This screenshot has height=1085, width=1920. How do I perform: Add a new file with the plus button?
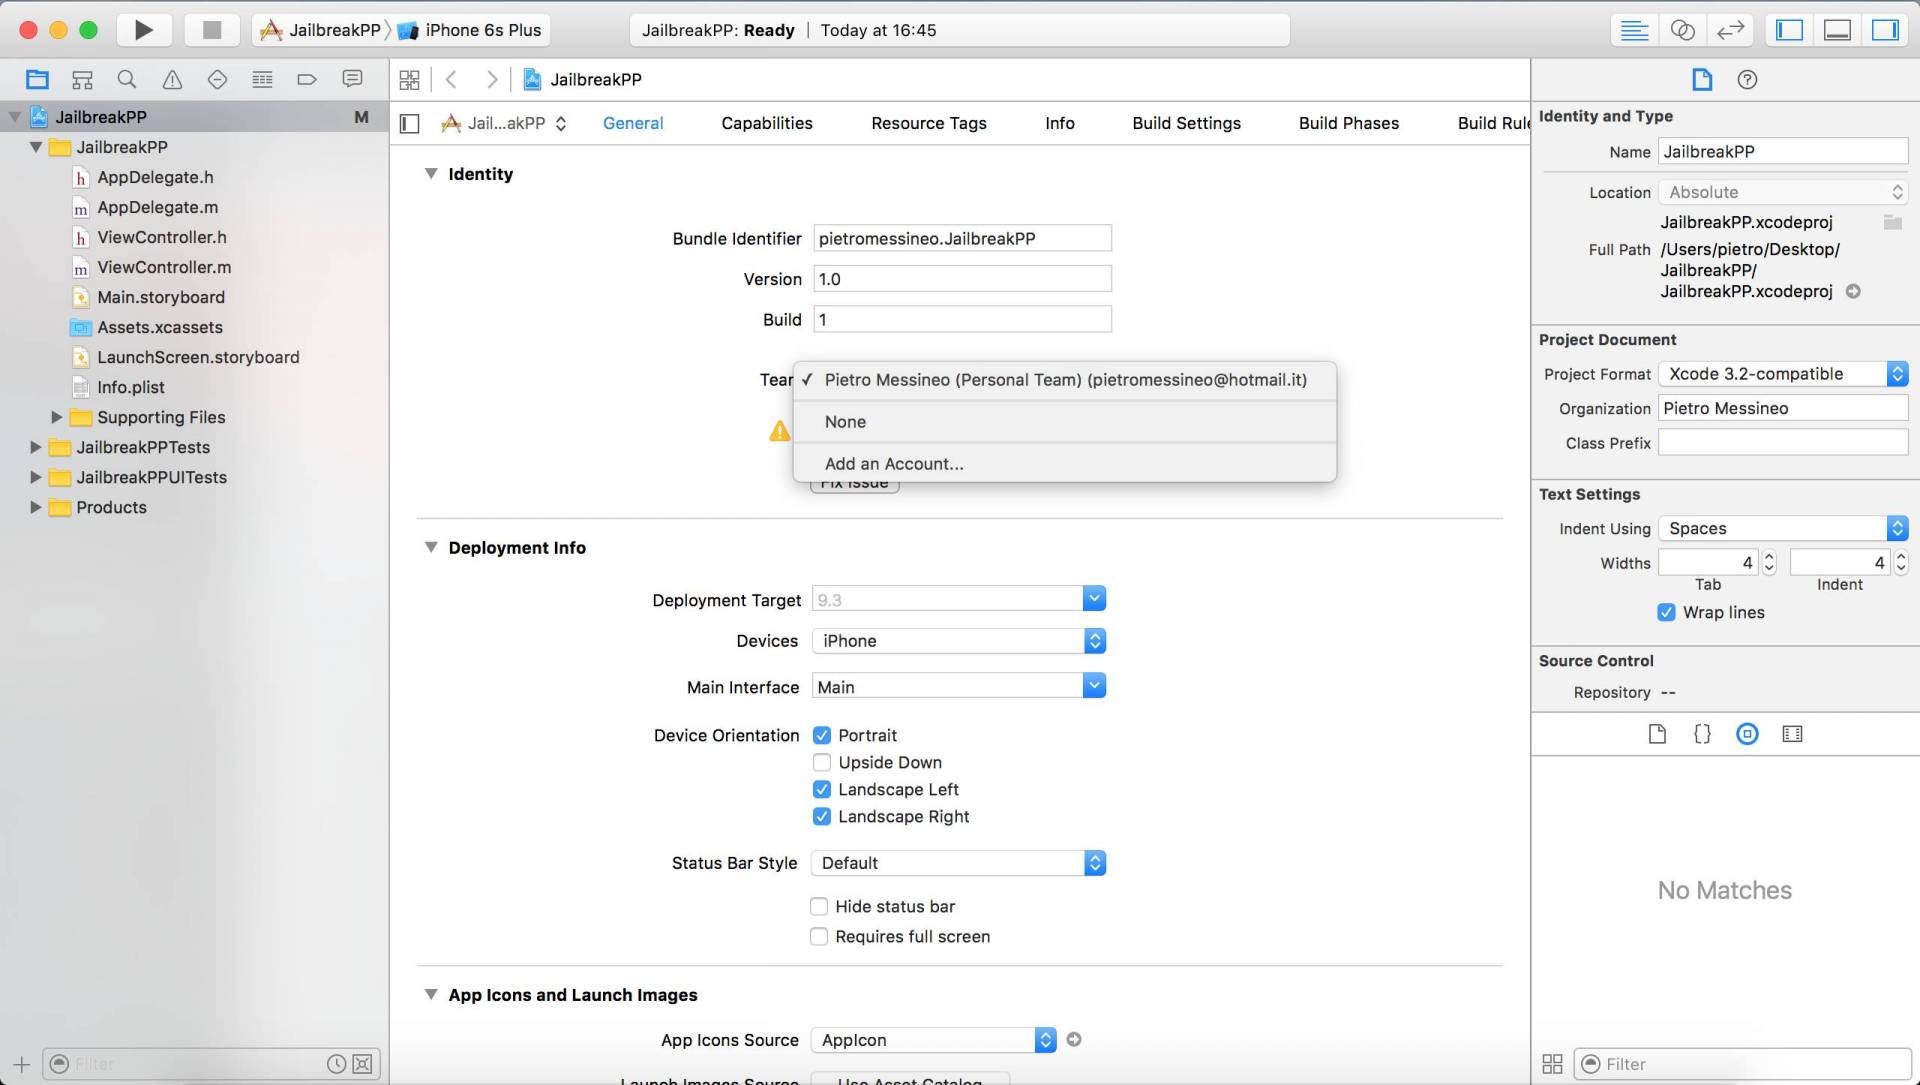[22, 1064]
